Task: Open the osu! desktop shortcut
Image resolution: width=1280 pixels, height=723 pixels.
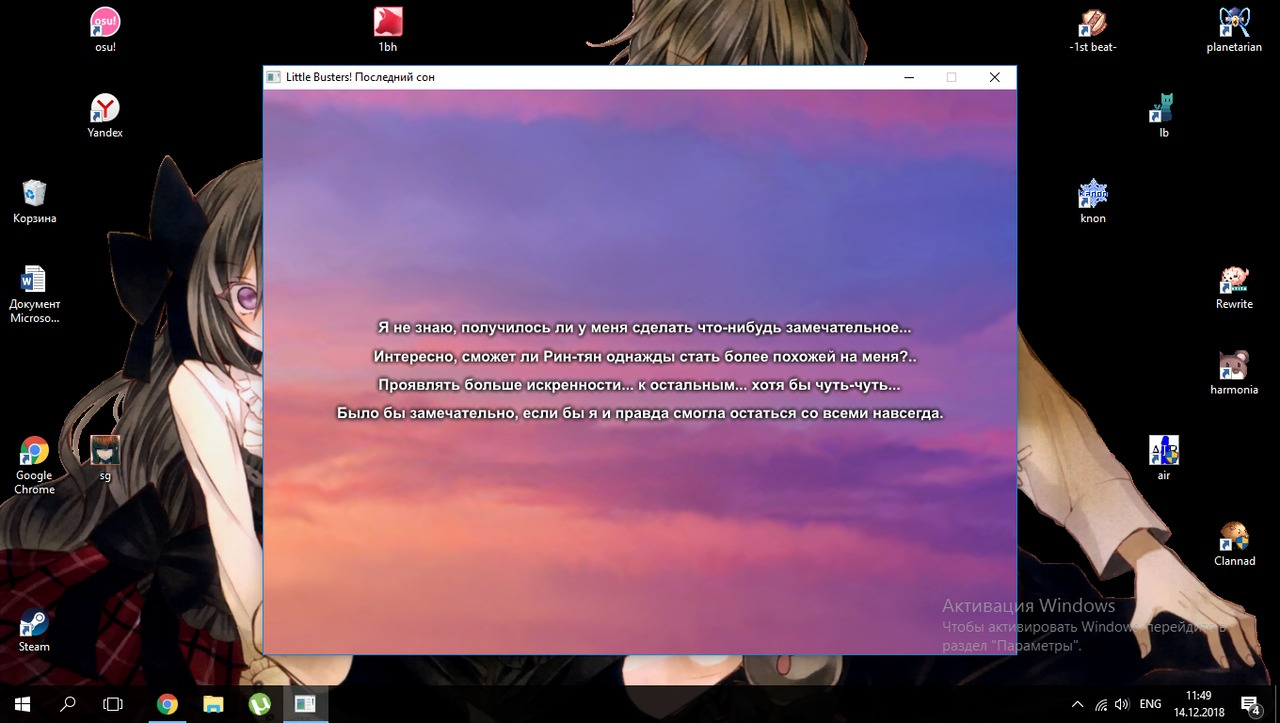Action: (x=104, y=22)
